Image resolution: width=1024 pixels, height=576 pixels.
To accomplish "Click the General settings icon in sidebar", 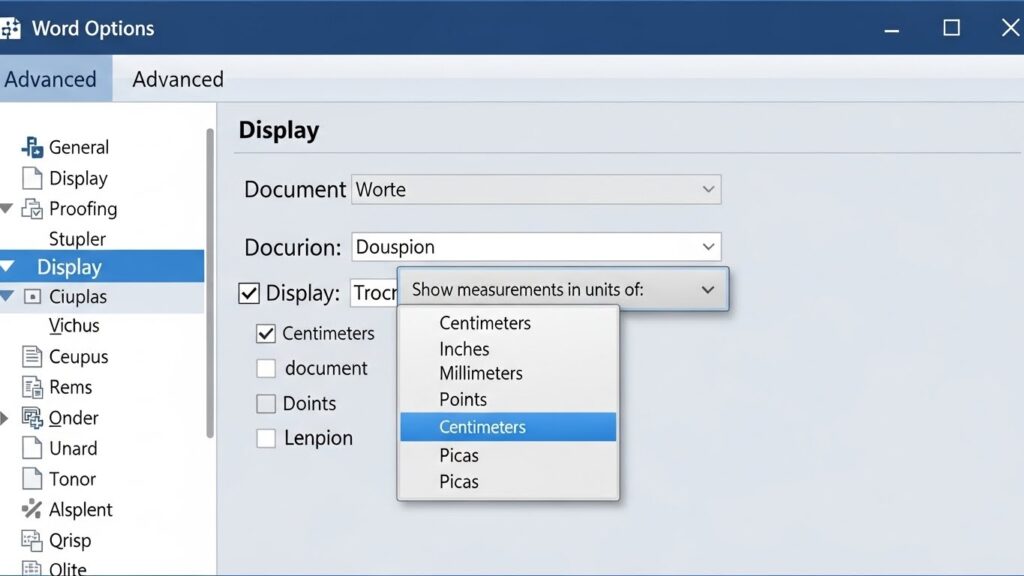I will 32,147.
